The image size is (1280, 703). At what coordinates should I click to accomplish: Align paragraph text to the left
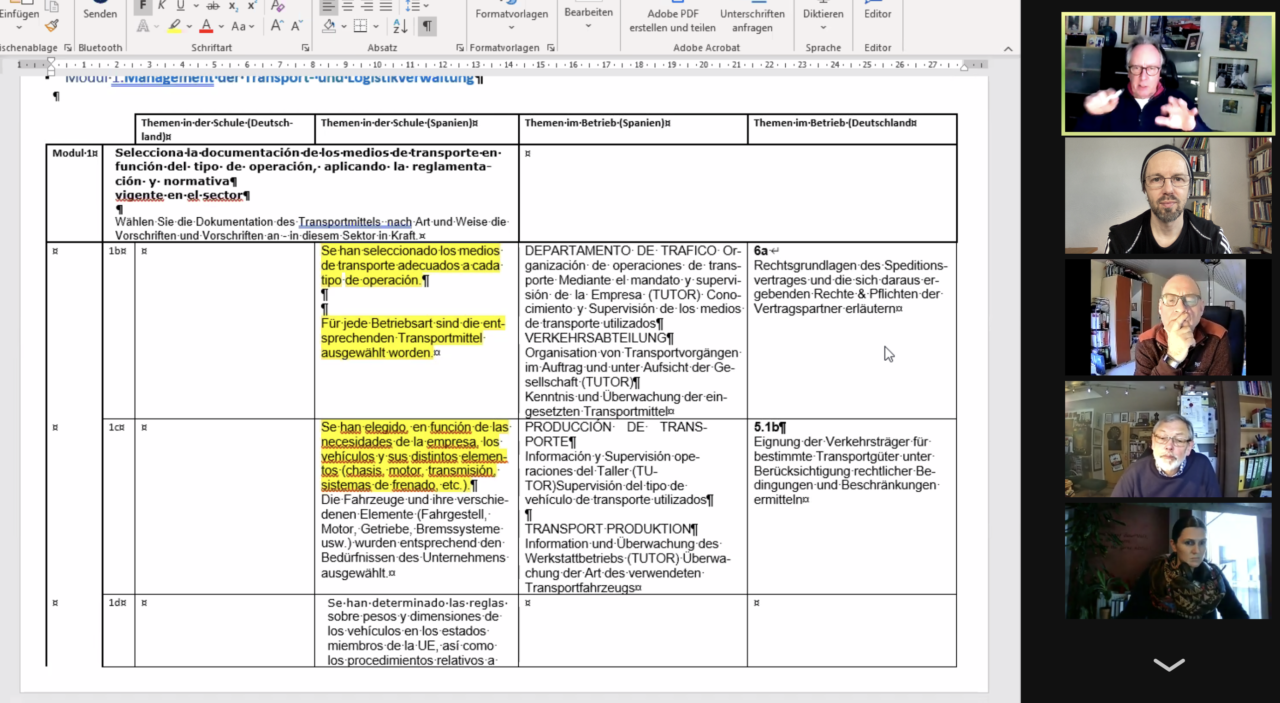click(328, 6)
